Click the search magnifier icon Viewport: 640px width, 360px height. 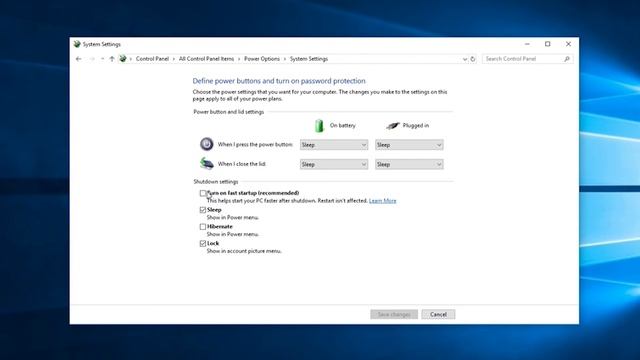point(567,59)
